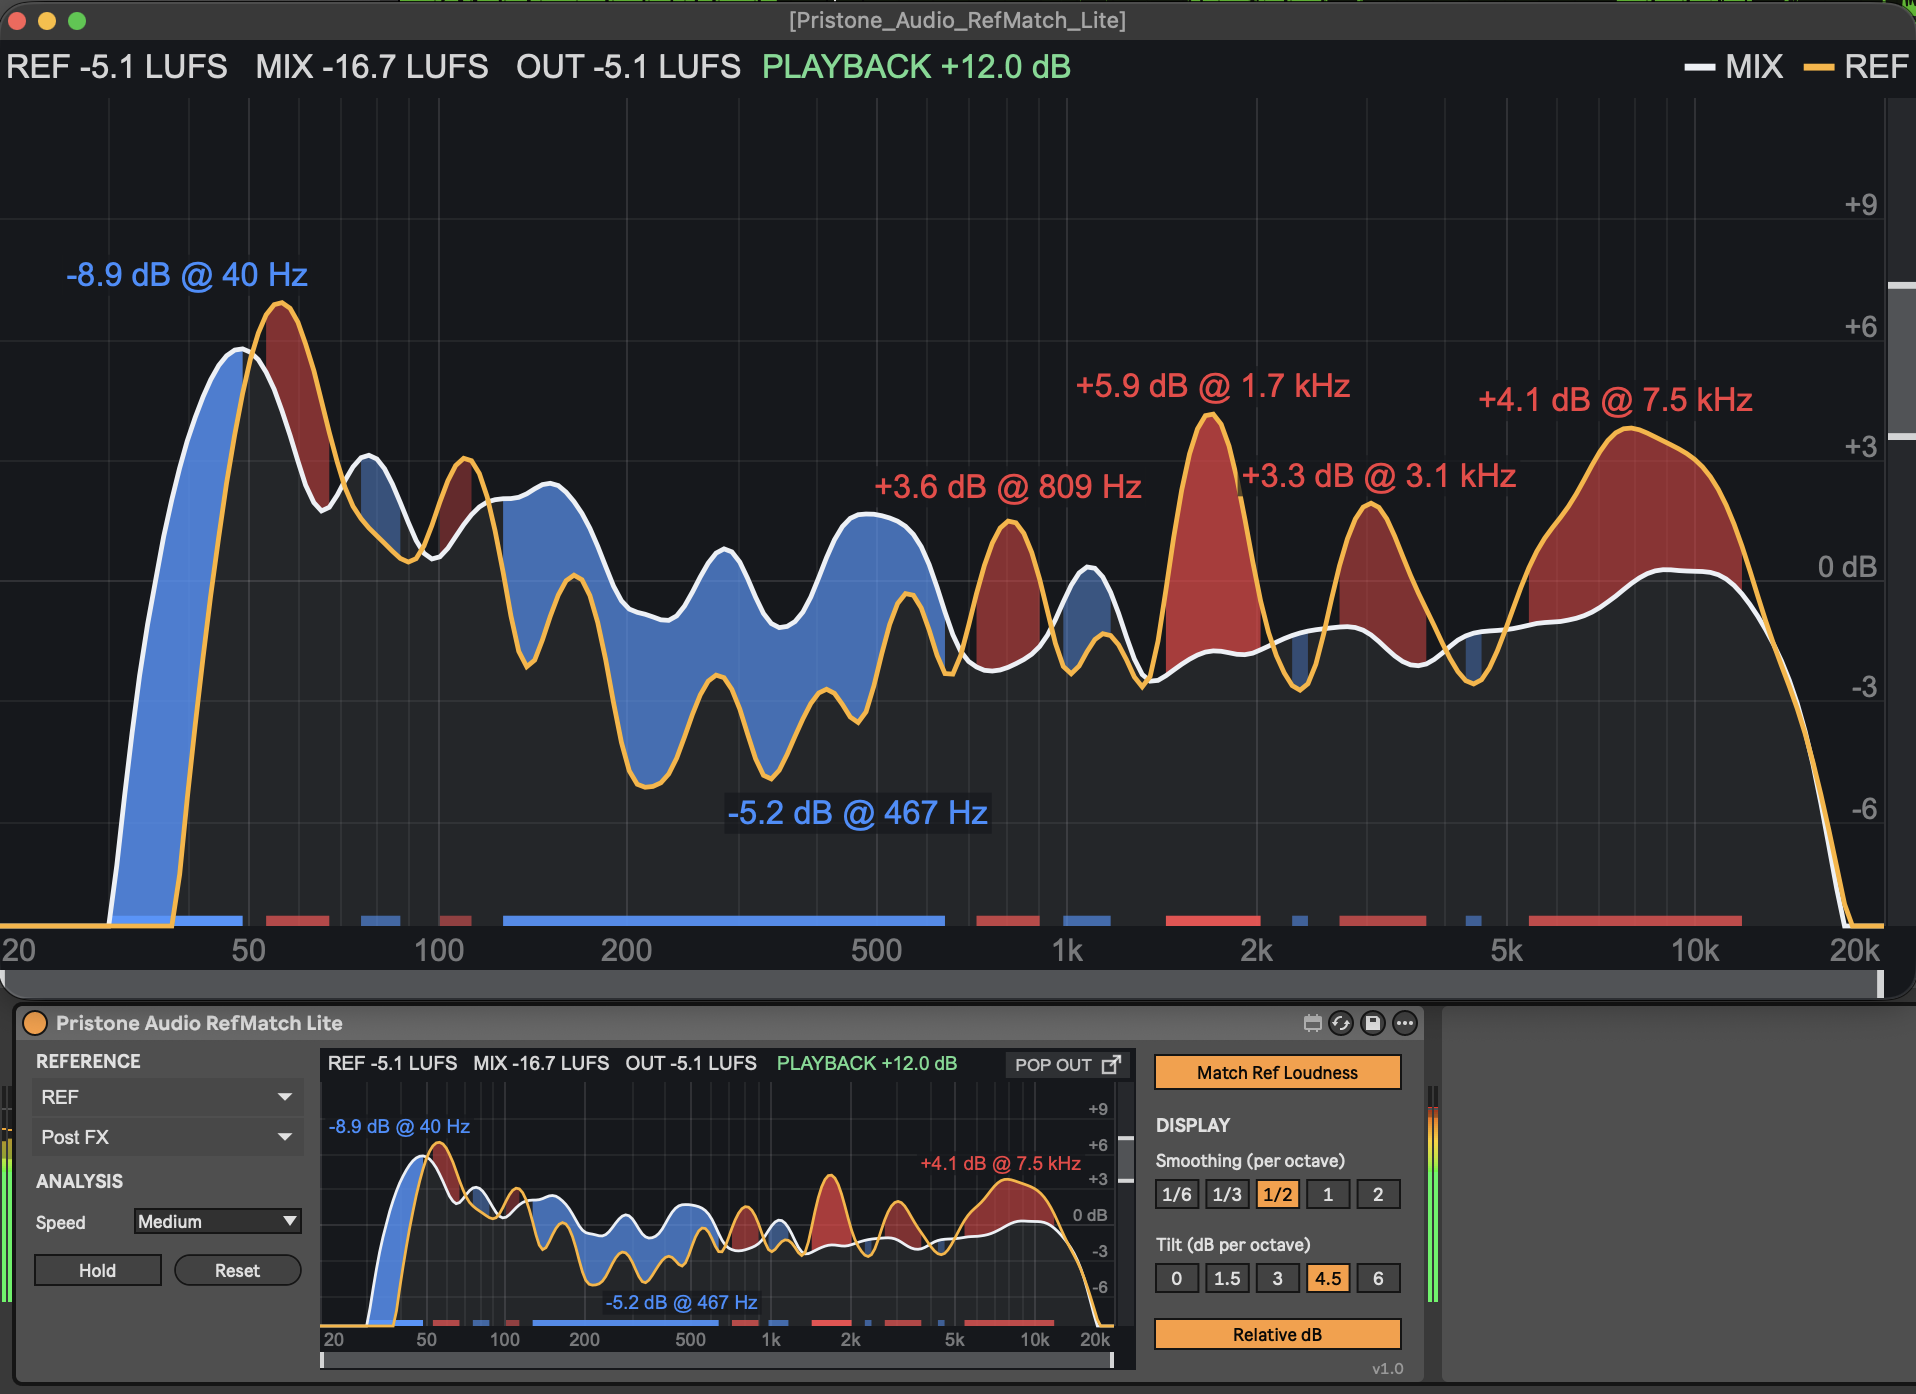Toggle the Relative dB button
This screenshot has width=1916, height=1394.
click(1277, 1334)
